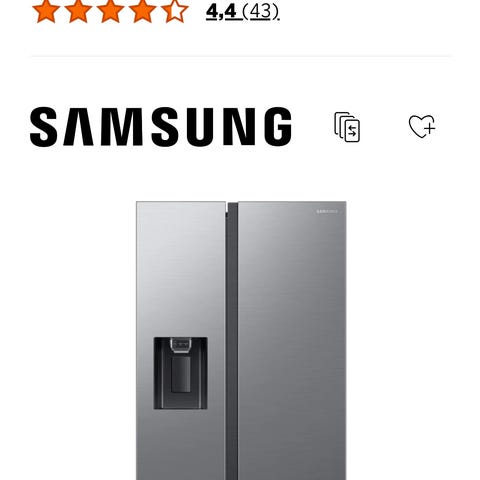Click the large SAMSUNG brand logo
The image size is (480, 480).
coord(161,127)
